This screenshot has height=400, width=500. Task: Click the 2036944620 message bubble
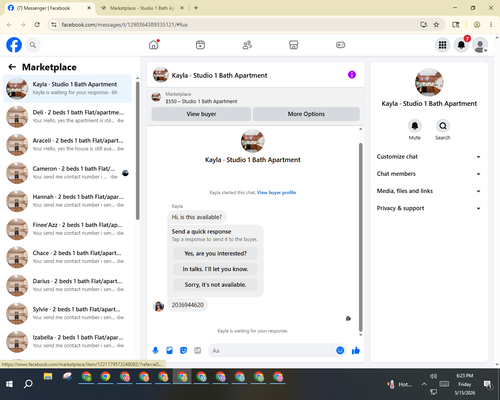(187, 305)
